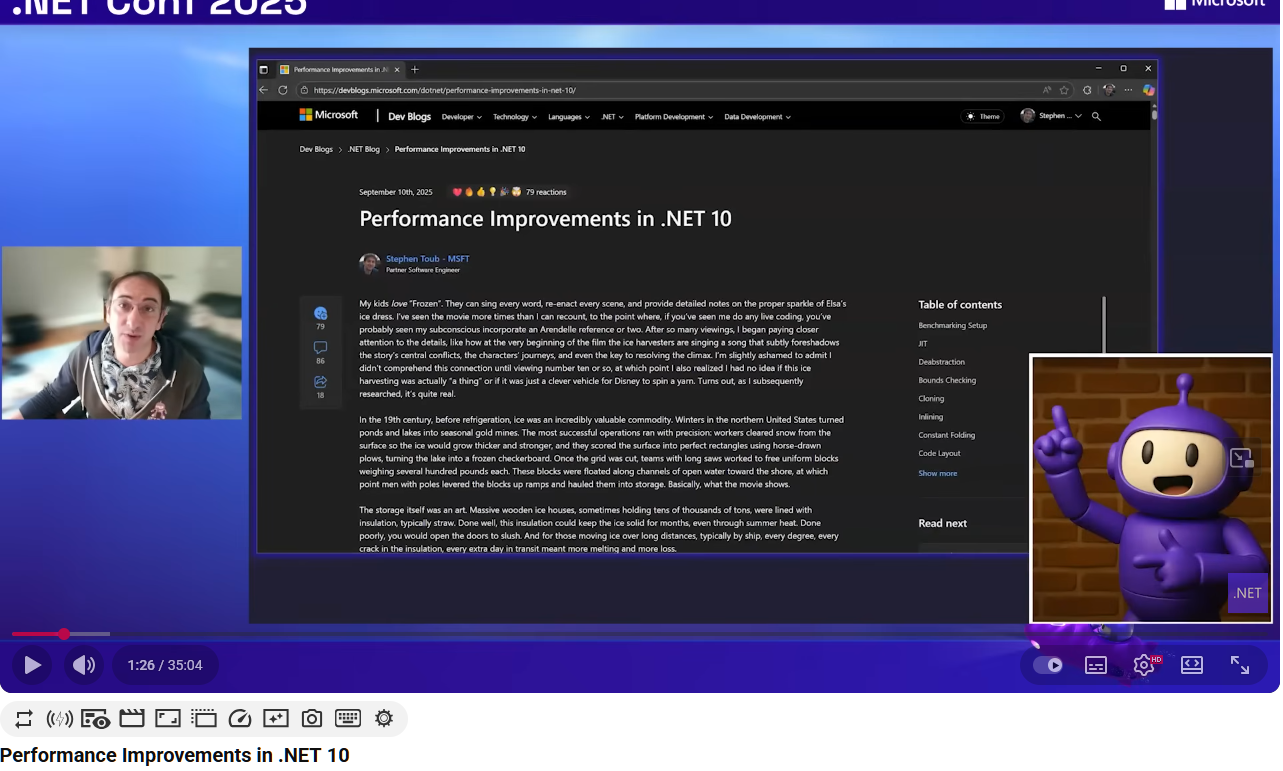Screen dimensions: 1283x771
Task: Toggle the Theme button
Action: [983, 116]
